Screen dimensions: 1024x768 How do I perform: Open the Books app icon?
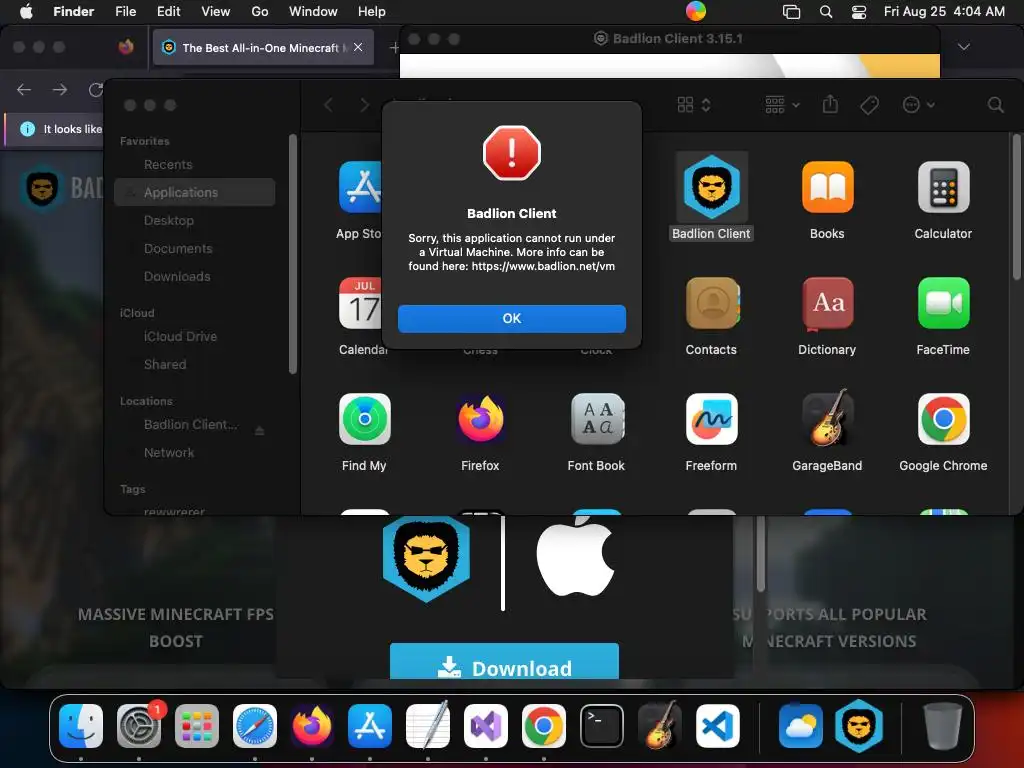(x=827, y=187)
